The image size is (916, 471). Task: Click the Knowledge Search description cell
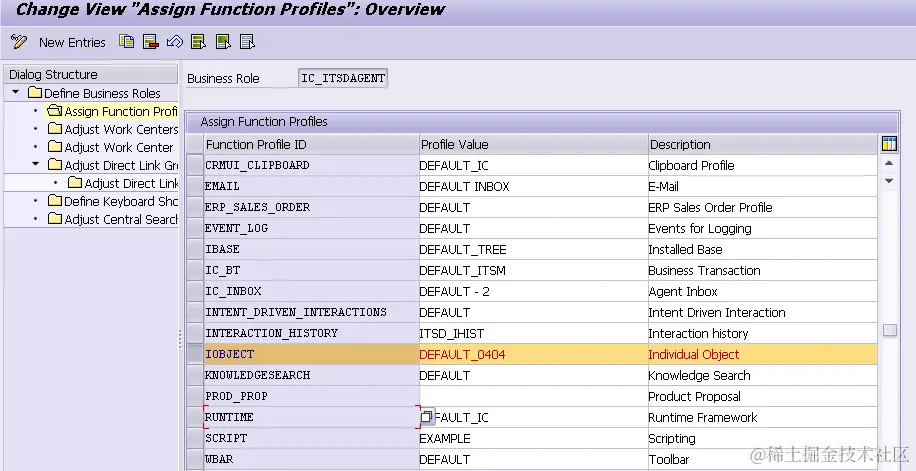click(762, 376)
